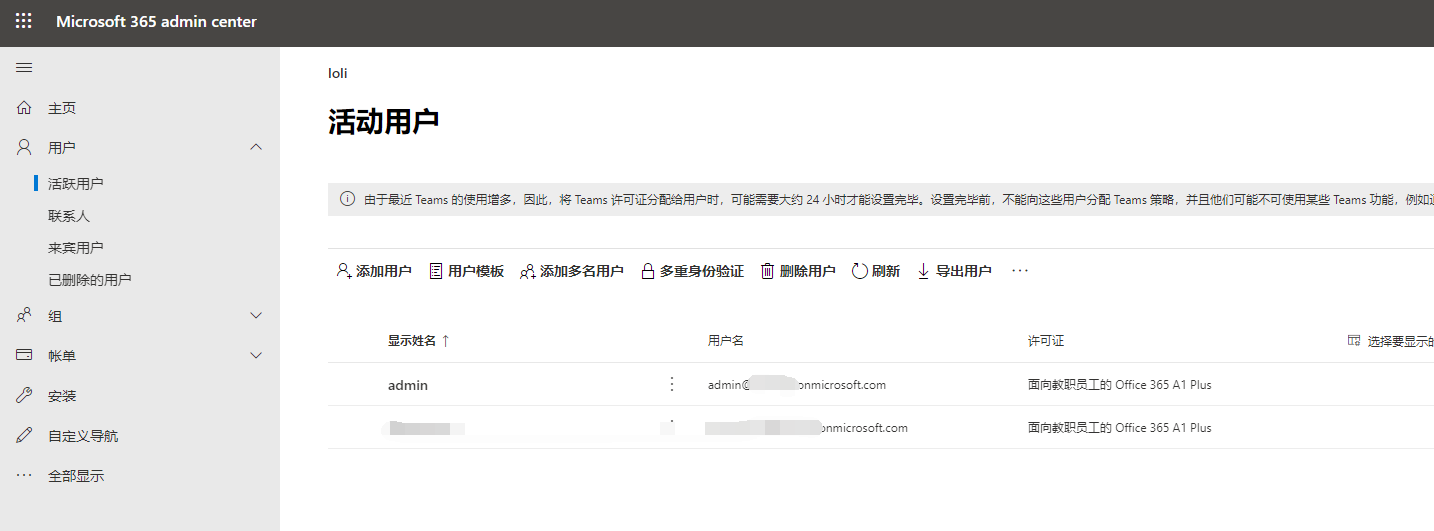Click the loli breadcrumb text

coord(338,73)
